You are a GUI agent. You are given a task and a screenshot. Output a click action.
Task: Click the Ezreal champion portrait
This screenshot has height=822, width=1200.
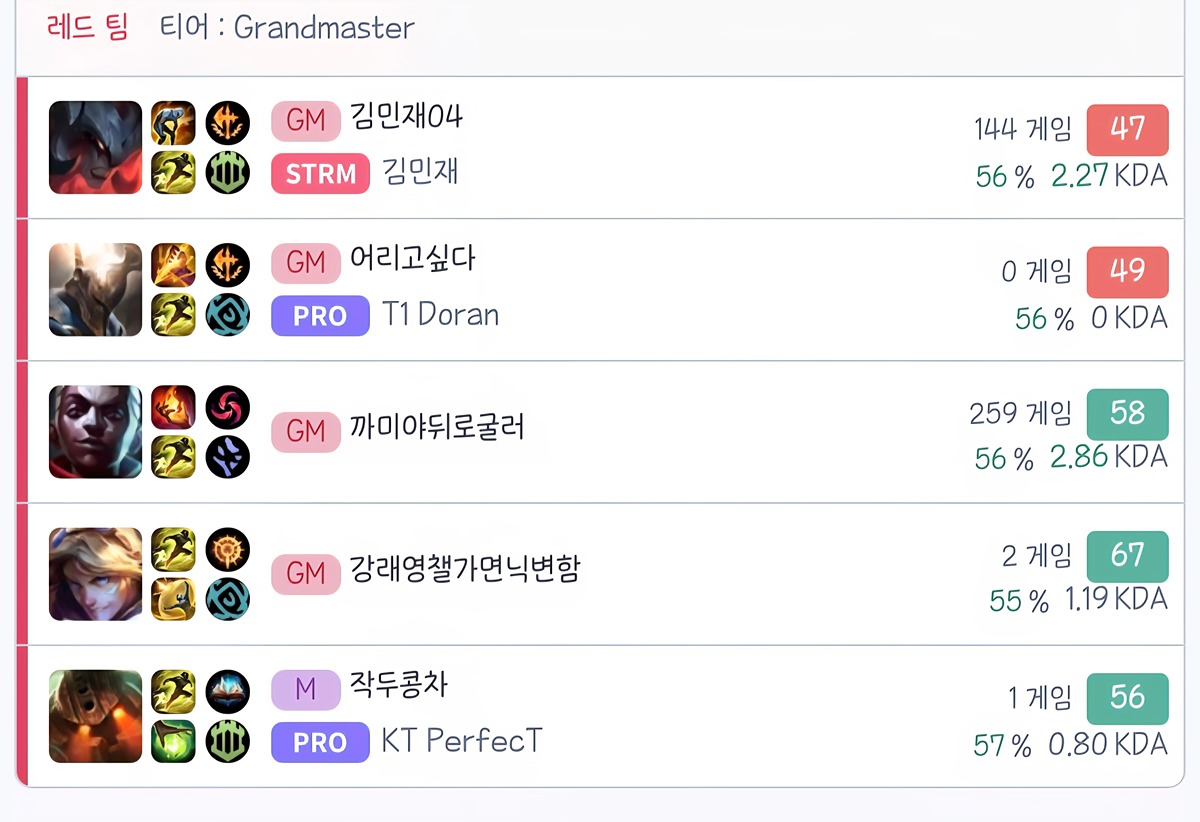point(95,574)
